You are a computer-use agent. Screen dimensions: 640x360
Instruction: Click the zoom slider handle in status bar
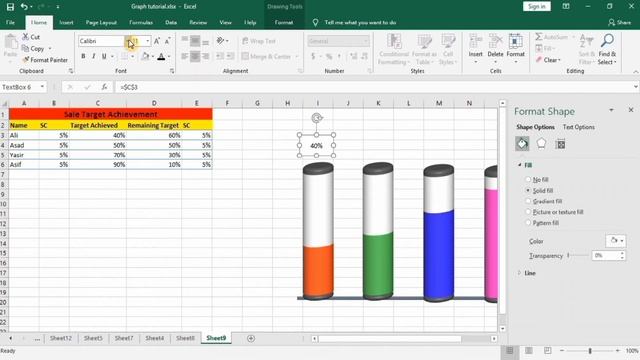click(x=590, y=351)
